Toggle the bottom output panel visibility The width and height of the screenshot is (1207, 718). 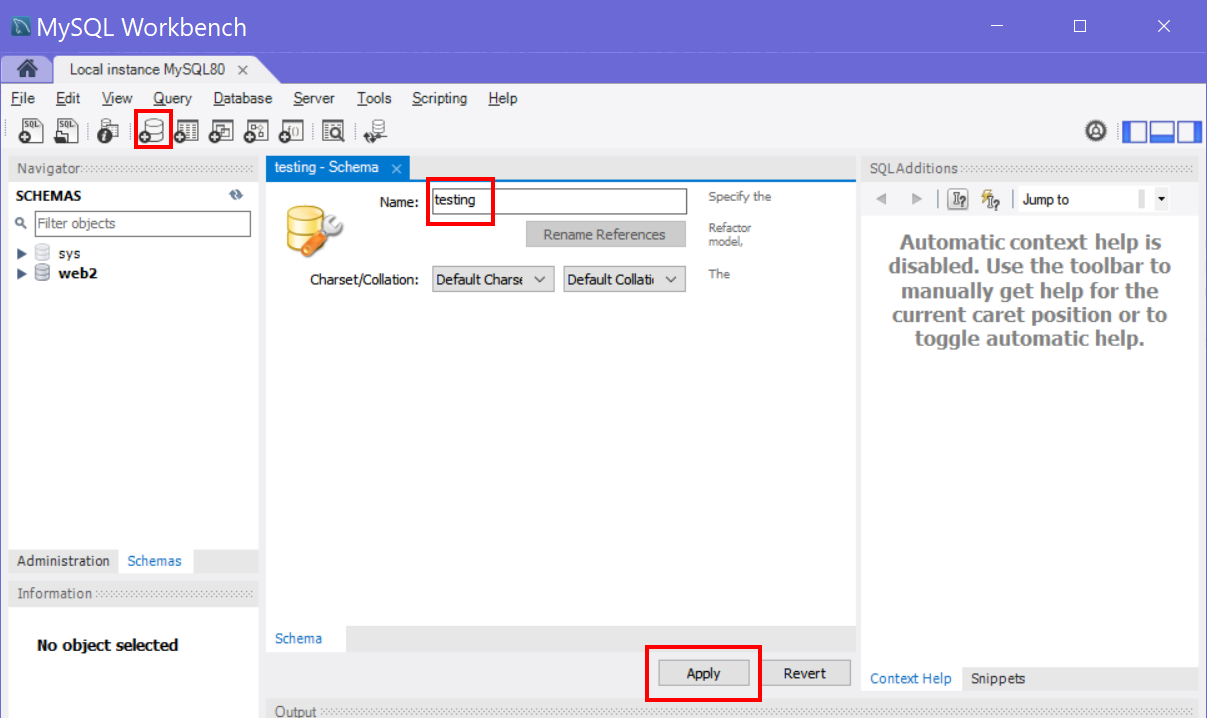click(x=1161, y=132)
